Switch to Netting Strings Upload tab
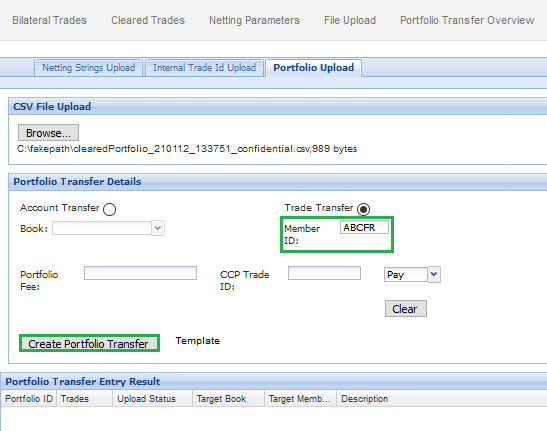This screenshot has width=547, height=431. [89, 68]
